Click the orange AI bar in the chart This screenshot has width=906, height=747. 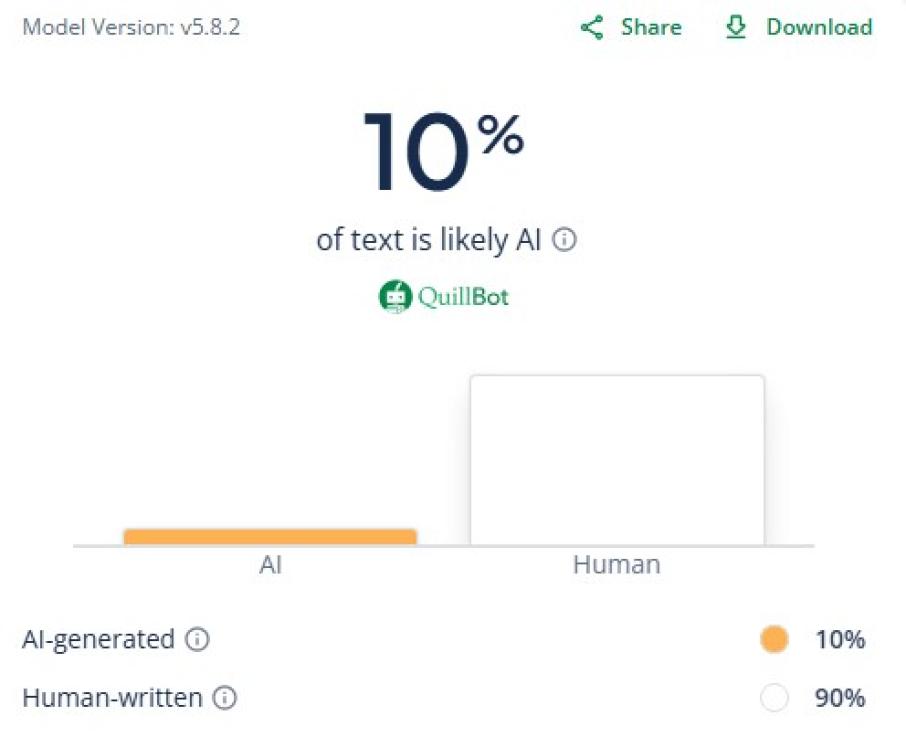point(268,536)
